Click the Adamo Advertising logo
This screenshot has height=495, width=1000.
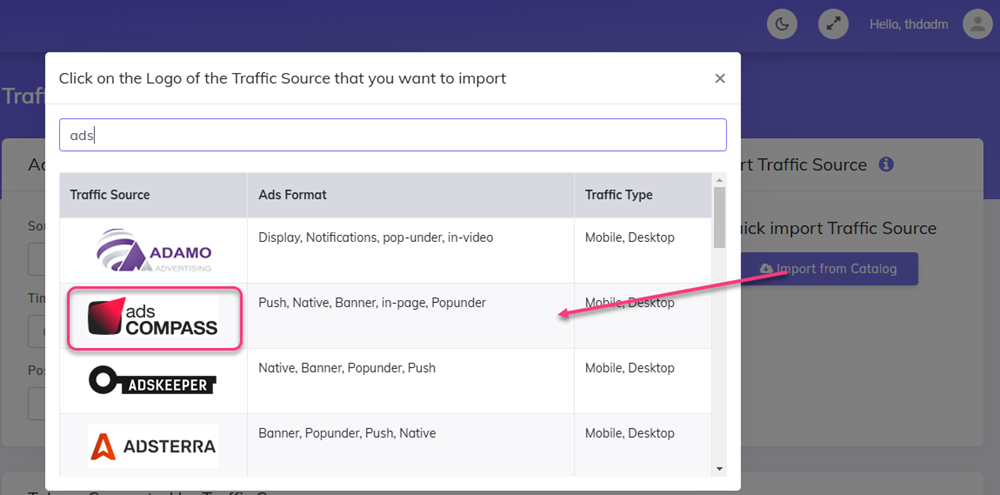pyautogui.click(x=153, y=250)
